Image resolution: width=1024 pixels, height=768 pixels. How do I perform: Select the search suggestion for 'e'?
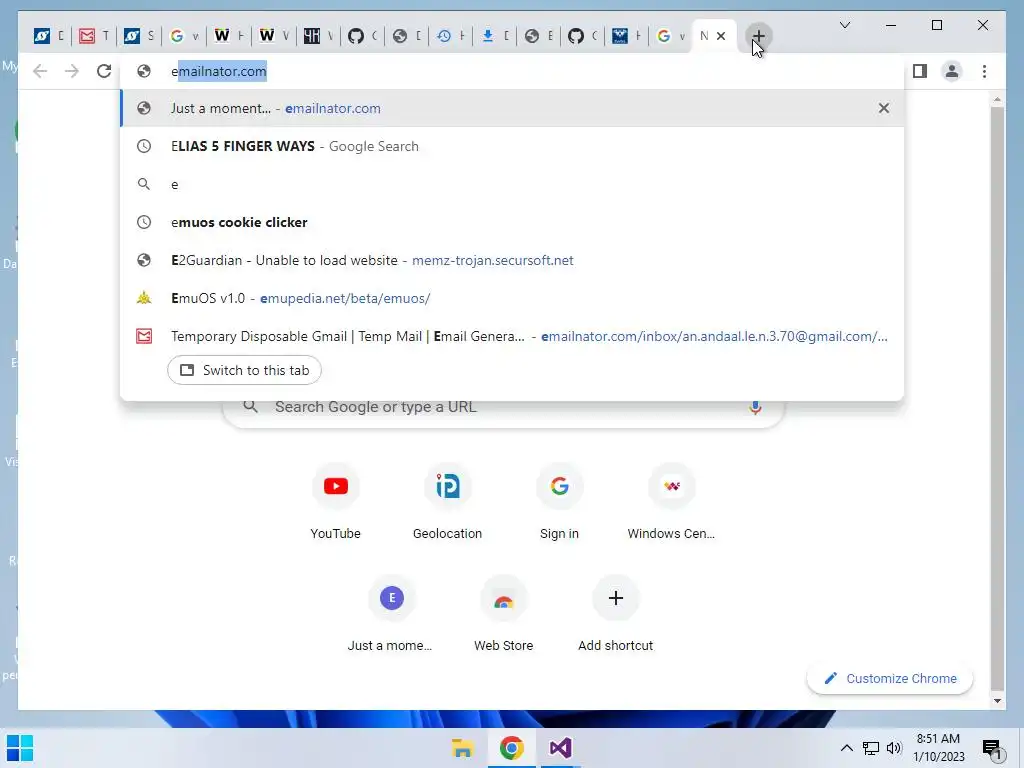(512, 184)
